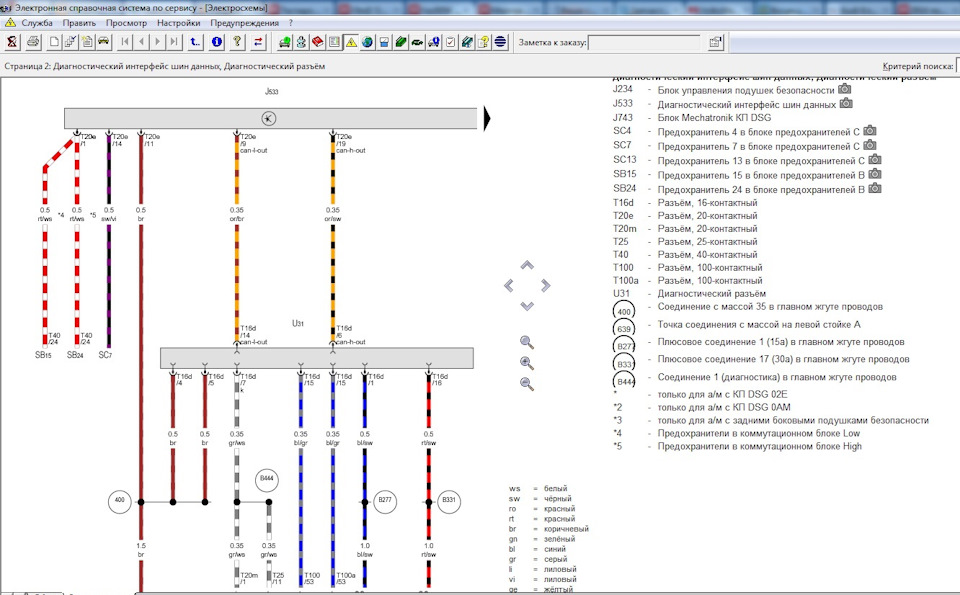Click the order note button next to the field
Viewport: 960px width, 595px height.
(716, 42)
